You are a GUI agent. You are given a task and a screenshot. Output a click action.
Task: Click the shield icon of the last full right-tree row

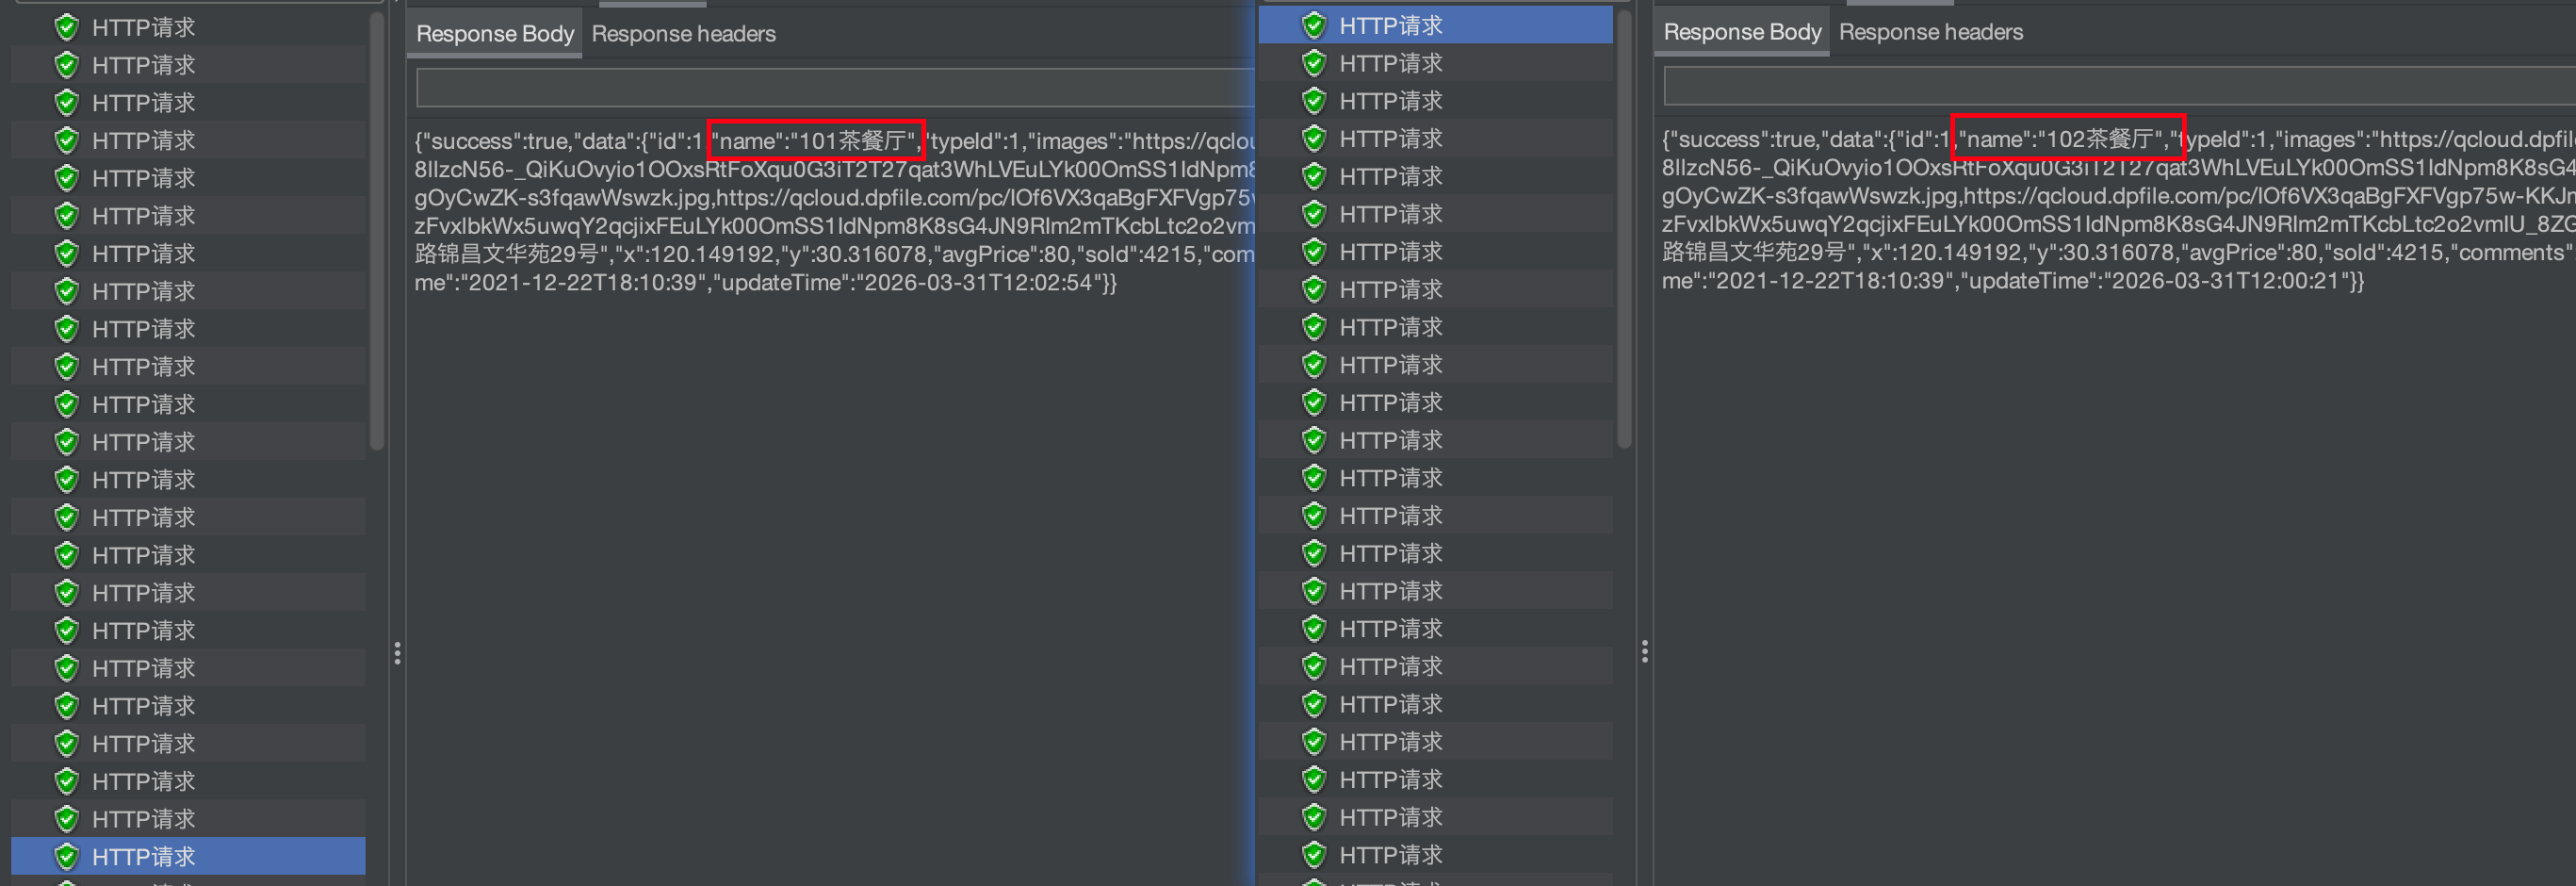[1314, 855]
